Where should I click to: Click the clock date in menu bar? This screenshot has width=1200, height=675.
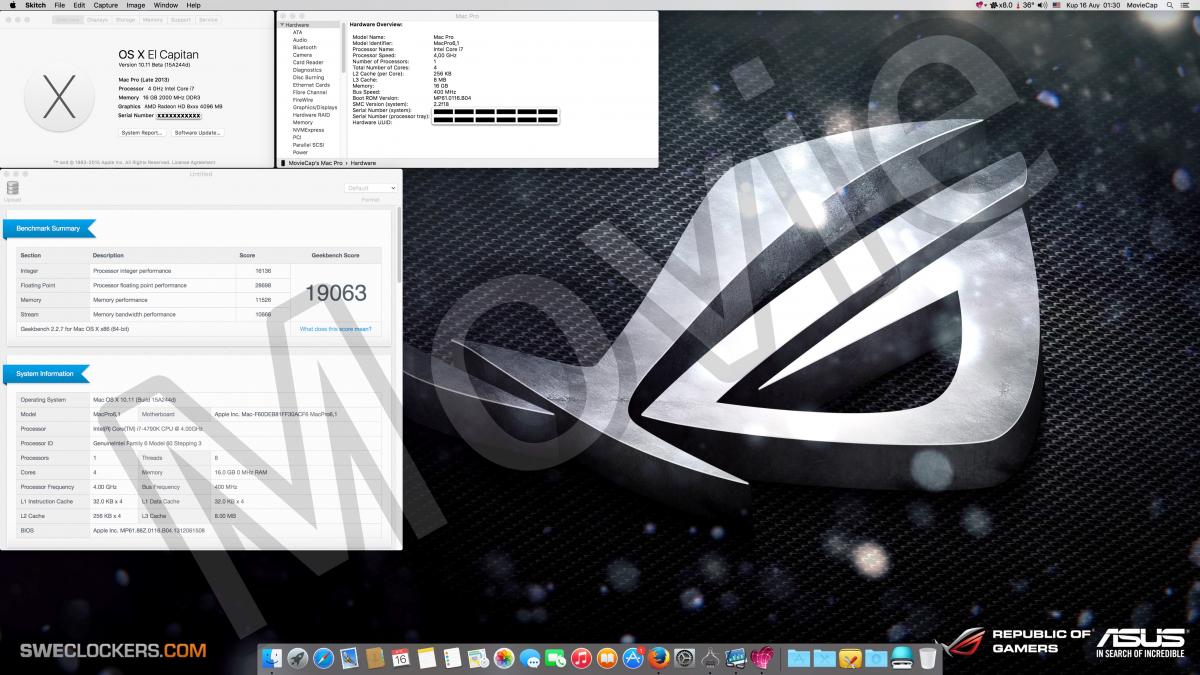pyautogui.click(x=1095, y=5)
